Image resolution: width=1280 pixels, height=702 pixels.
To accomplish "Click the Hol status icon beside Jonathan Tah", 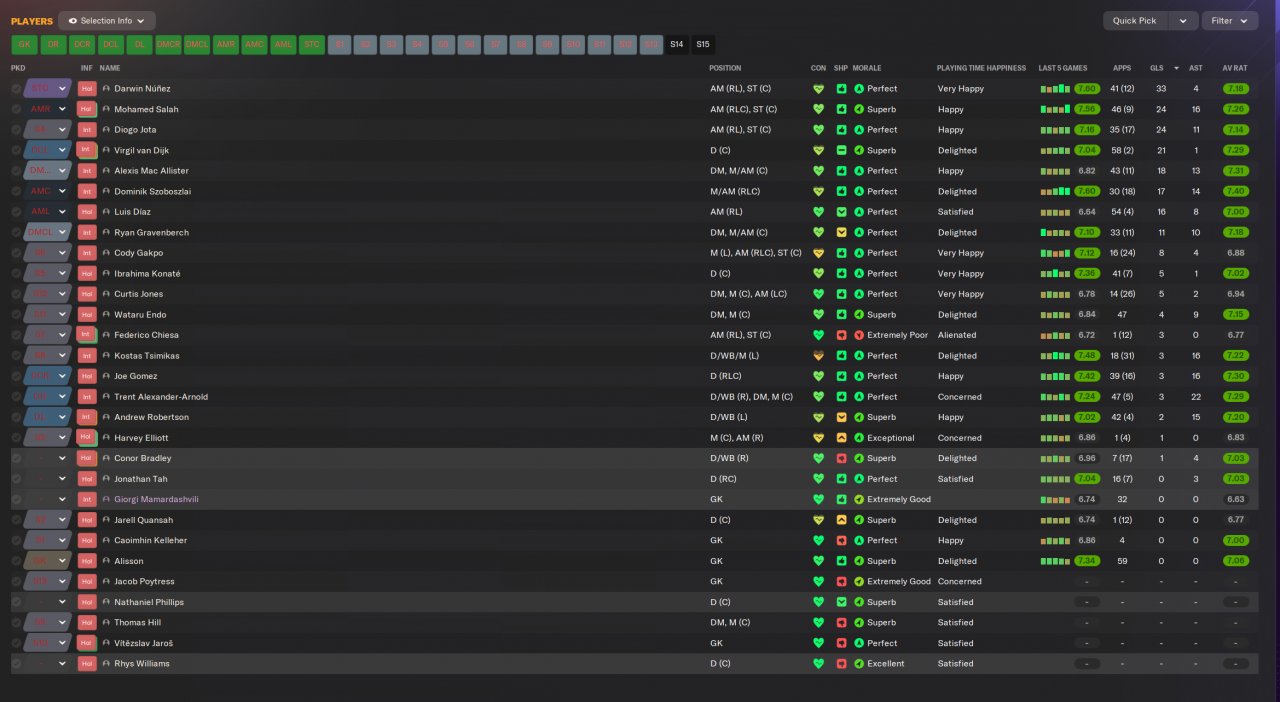I will pyautogui.click(x=87, y=479).
